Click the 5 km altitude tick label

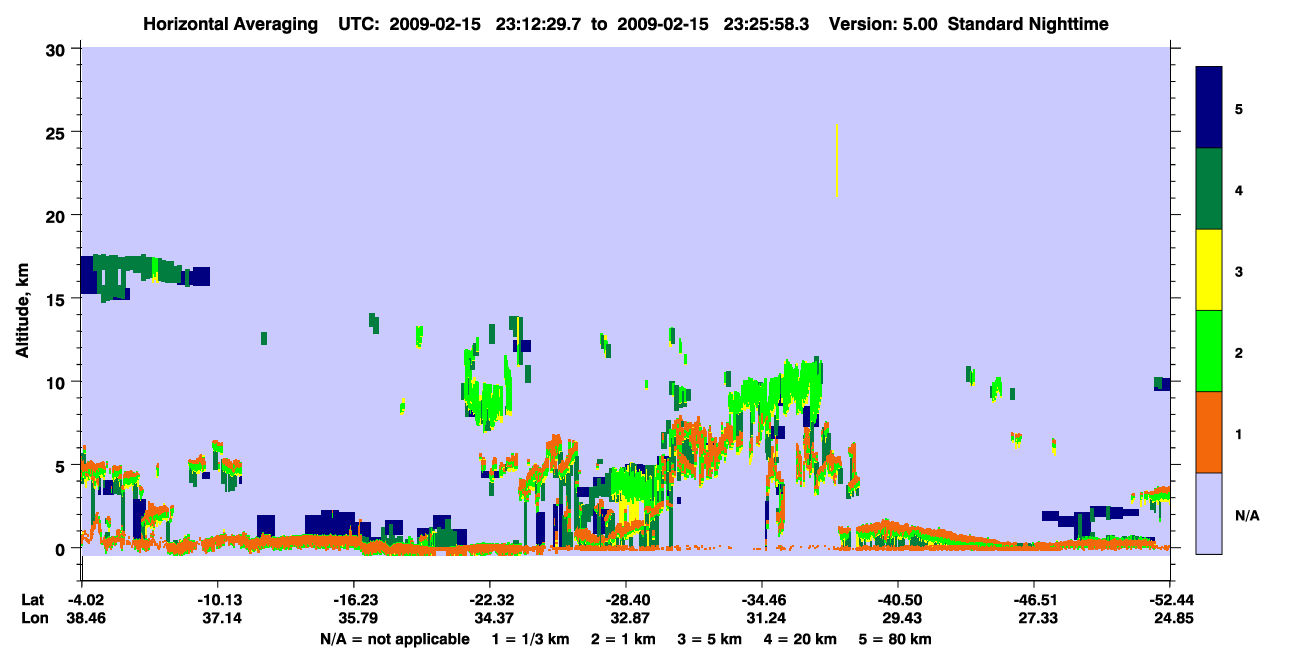(x=62, y=466)
